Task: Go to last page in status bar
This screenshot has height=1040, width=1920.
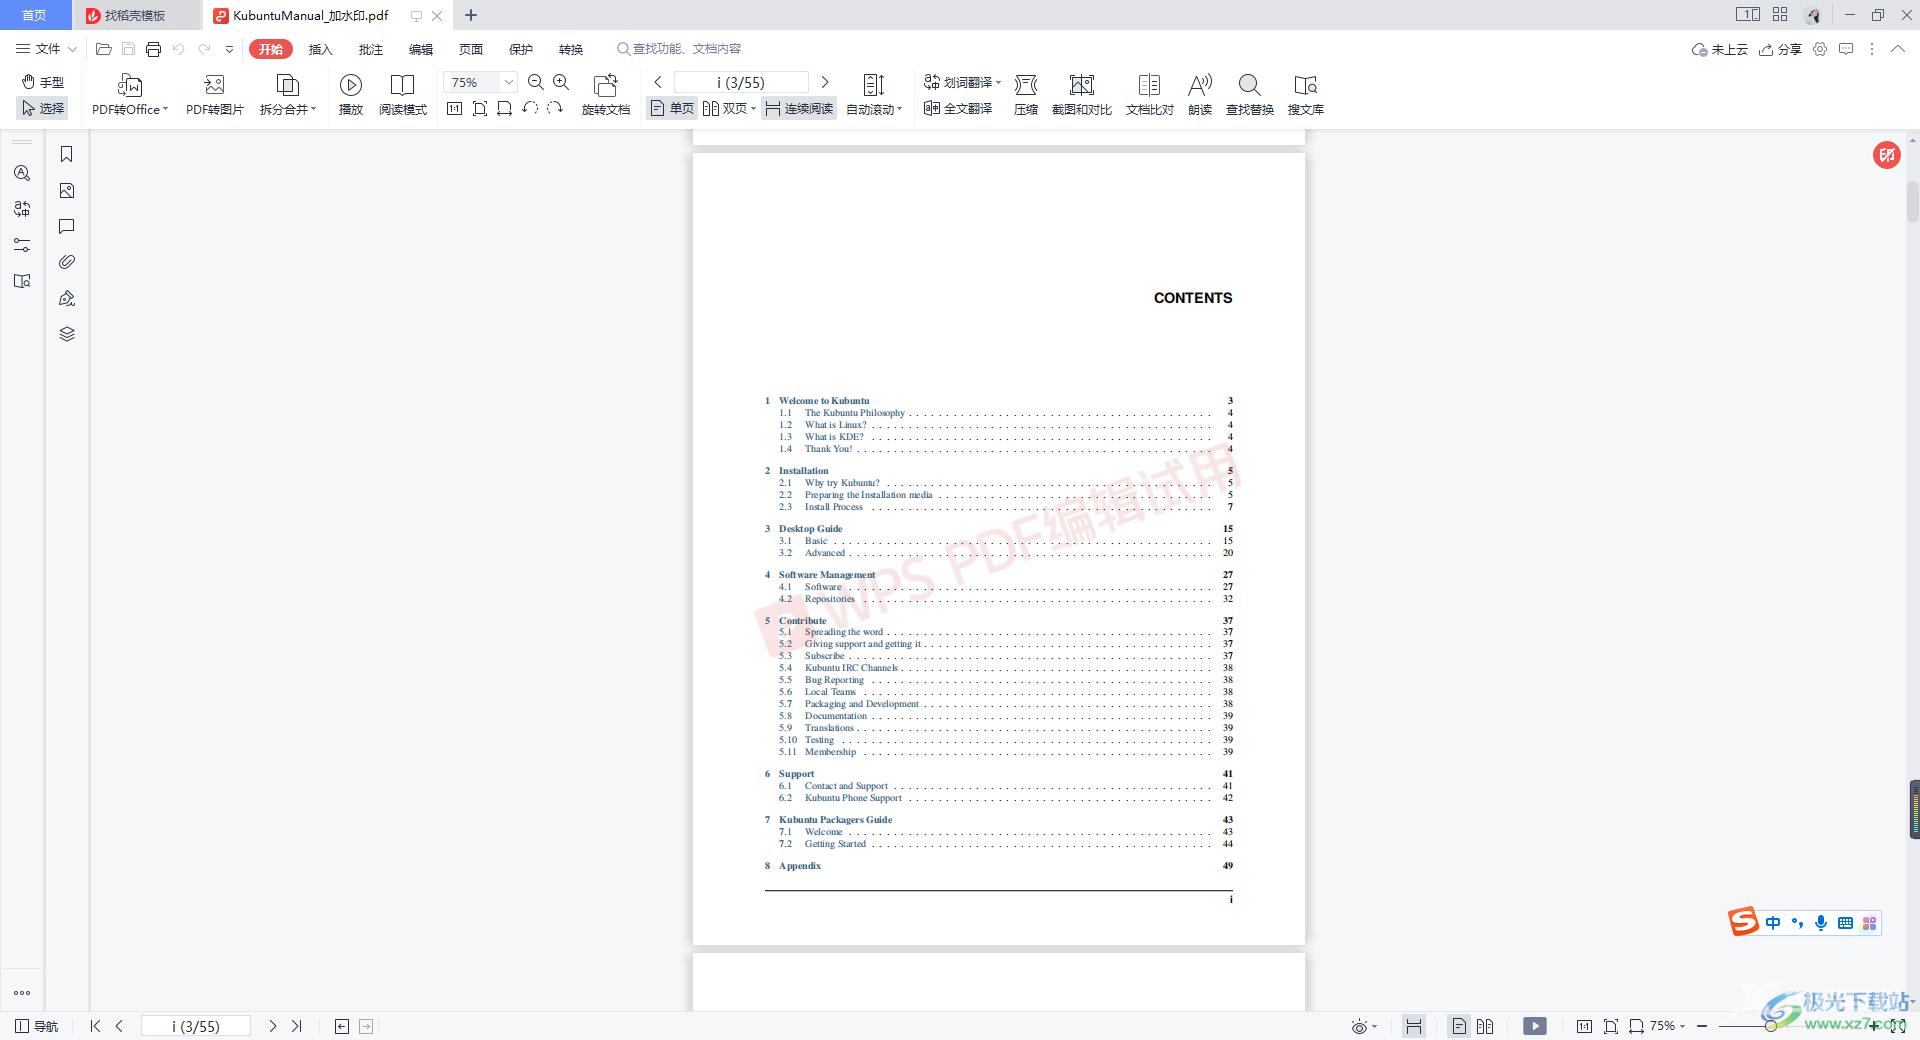Action: 297,1026
